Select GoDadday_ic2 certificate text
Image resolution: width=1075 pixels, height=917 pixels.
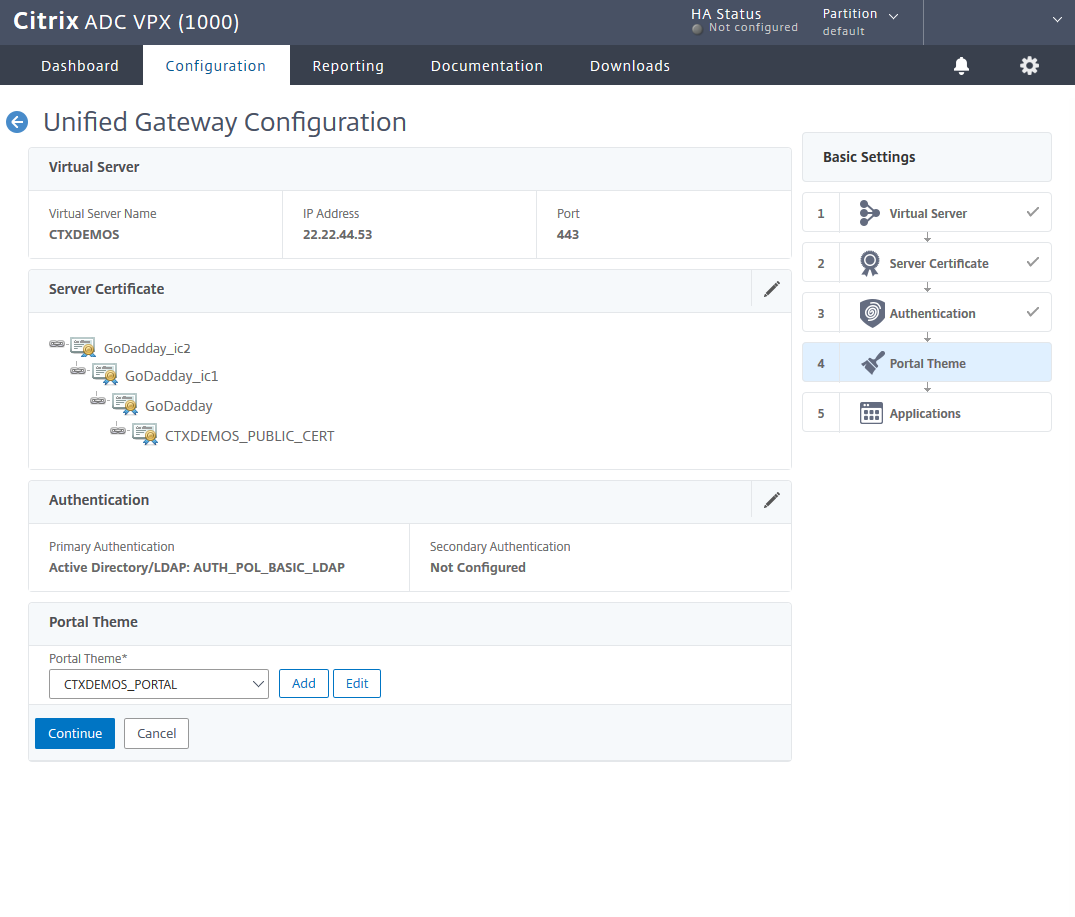click(147, 349)
